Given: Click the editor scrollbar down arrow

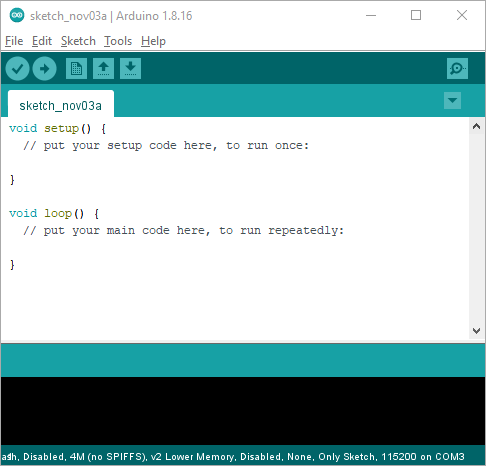Looking at the screenshot, I should 476,331.
